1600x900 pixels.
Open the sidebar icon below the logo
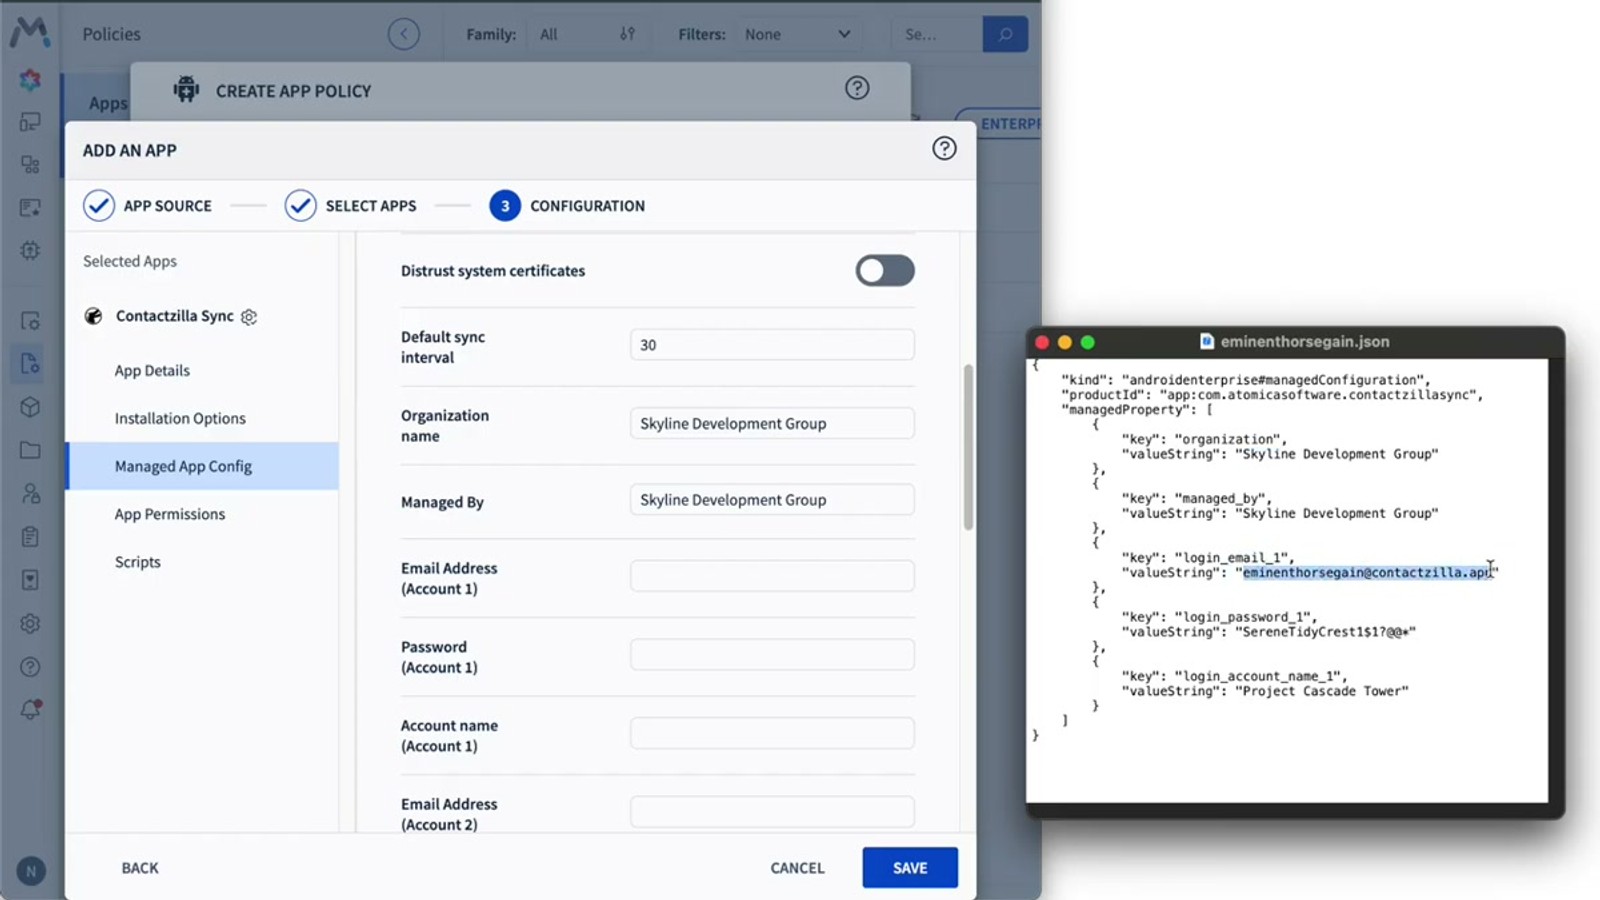(x=30, y=79)
